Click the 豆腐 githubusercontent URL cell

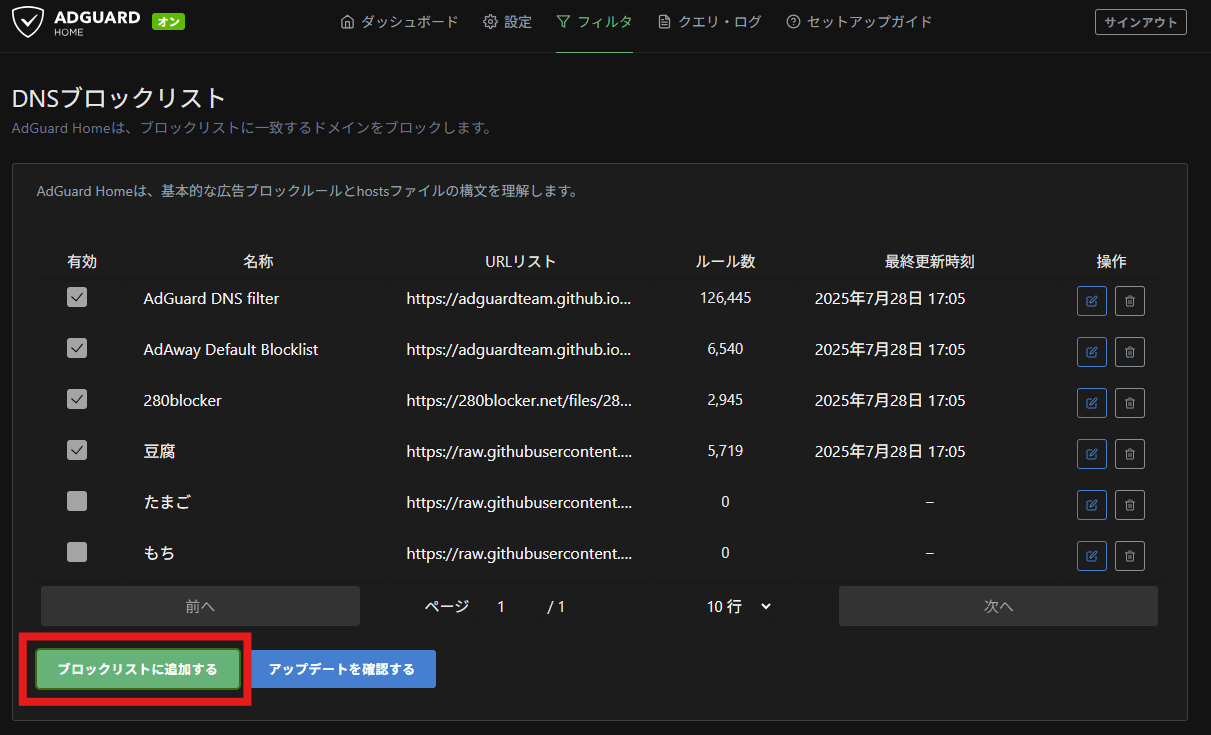[x=519, y=451]
